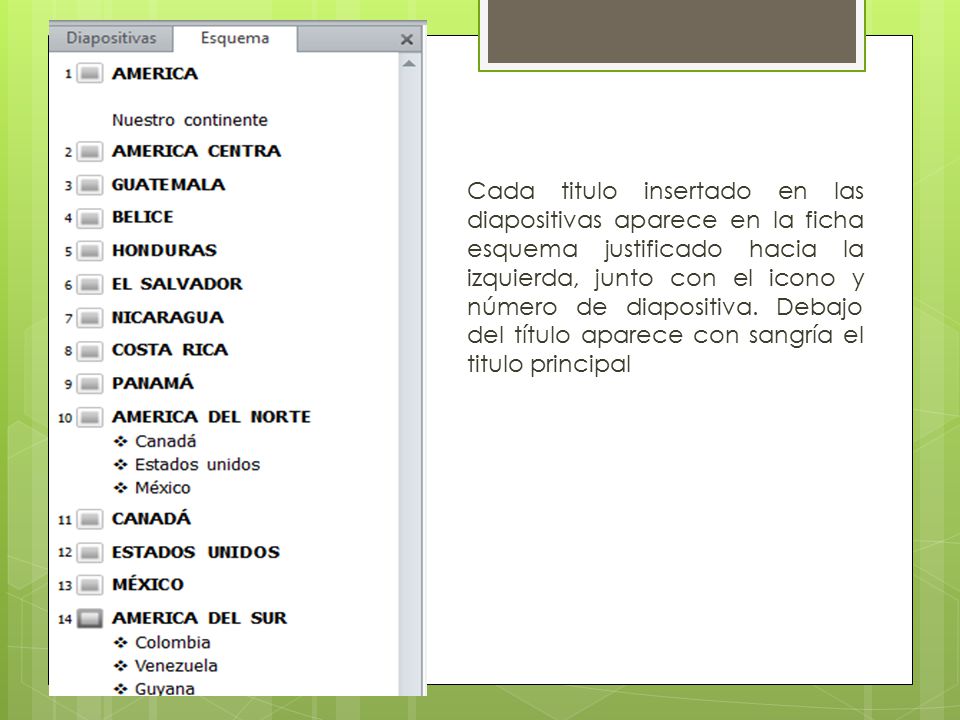960x720 pixels.
Task: Click the slide number 10 in outline
Action: pyautogui.click(x=65, y=418)
